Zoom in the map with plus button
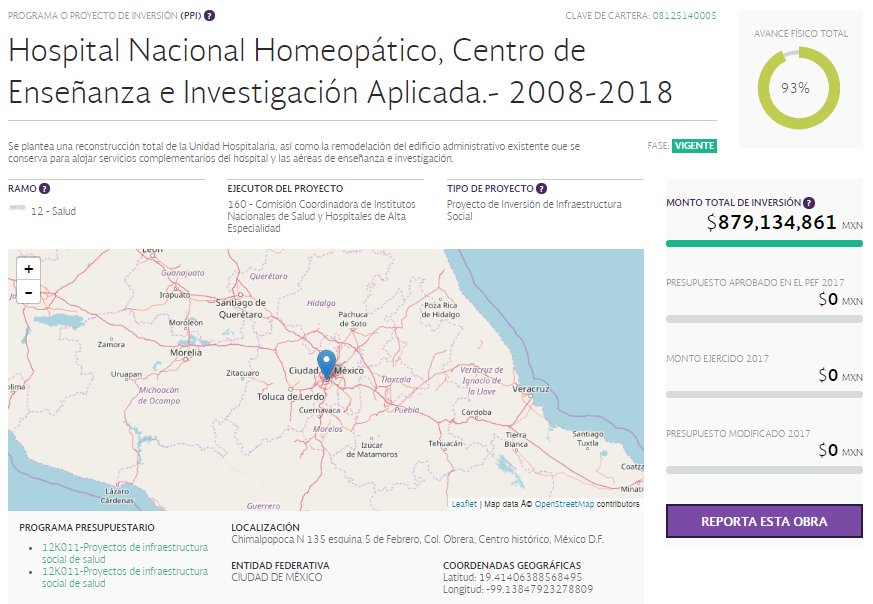This screenshot has height=604, width=873. (28, 269)
